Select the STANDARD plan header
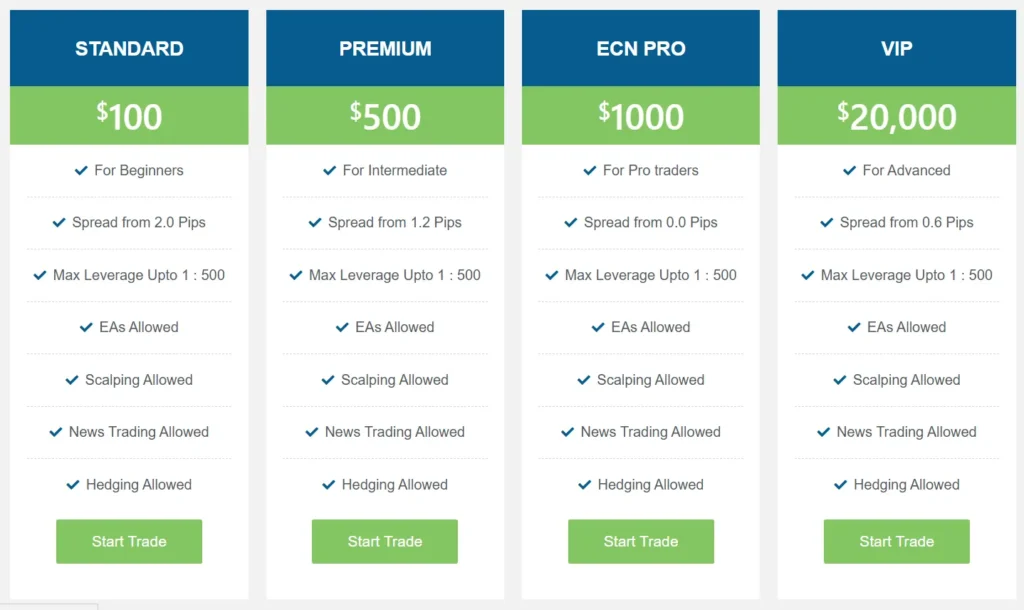This screenshot has width=1024, height=610. tap(129, 48)
